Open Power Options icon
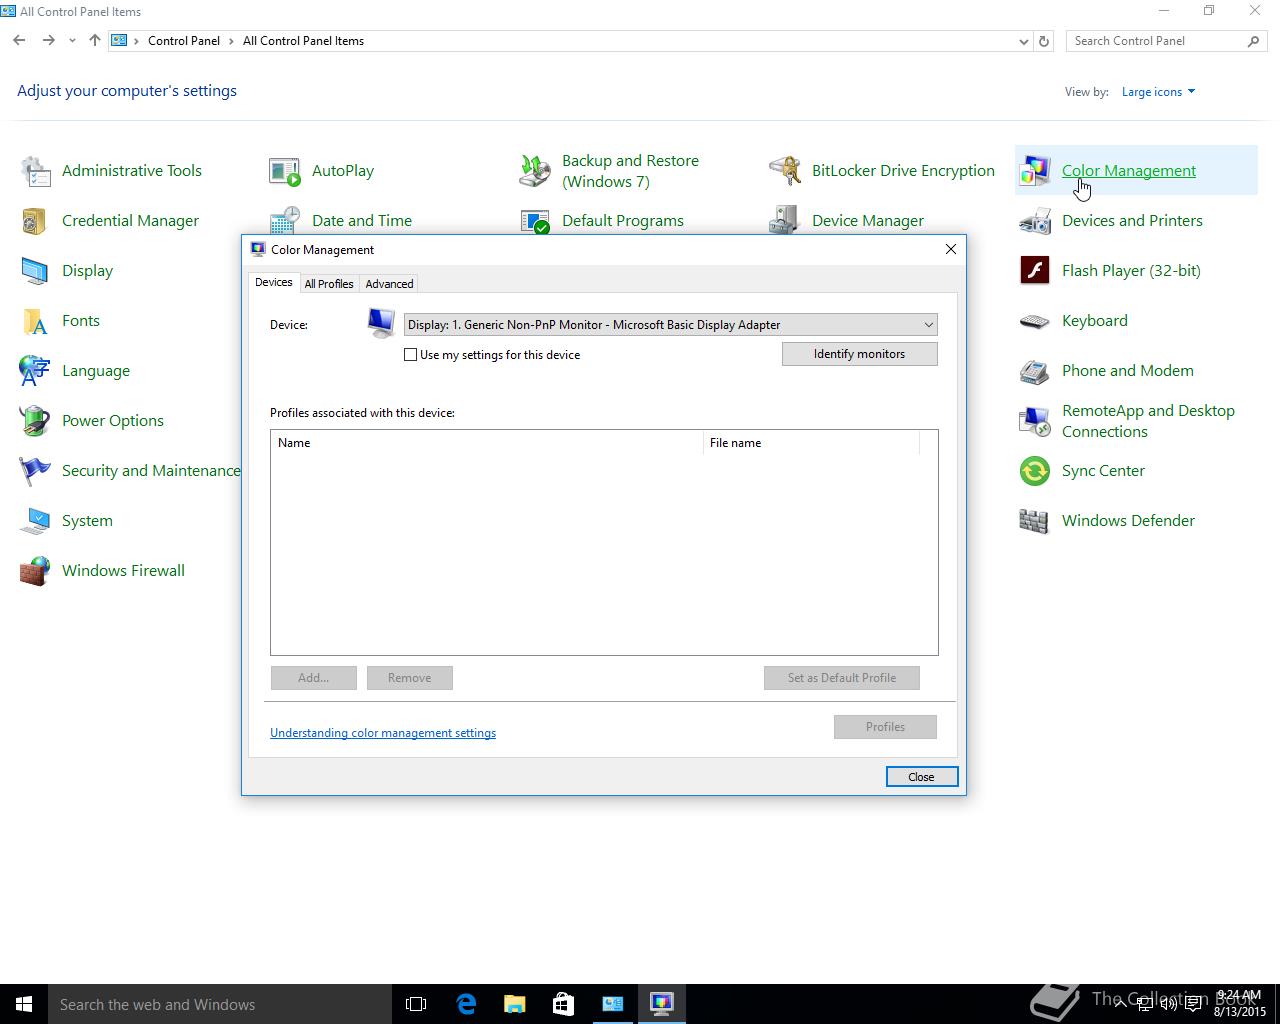The image size is (1280, 1024). 35,421
